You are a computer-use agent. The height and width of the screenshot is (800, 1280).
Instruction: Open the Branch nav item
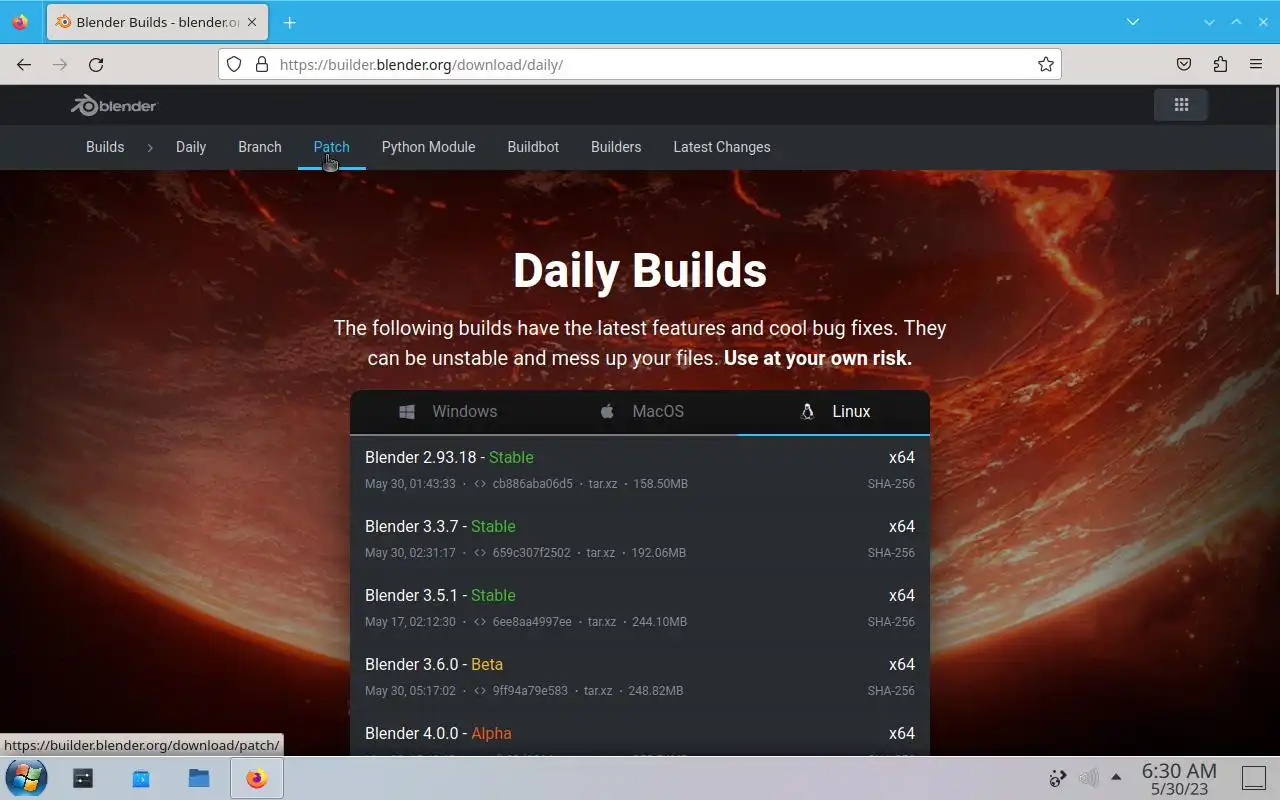point(260,147)
